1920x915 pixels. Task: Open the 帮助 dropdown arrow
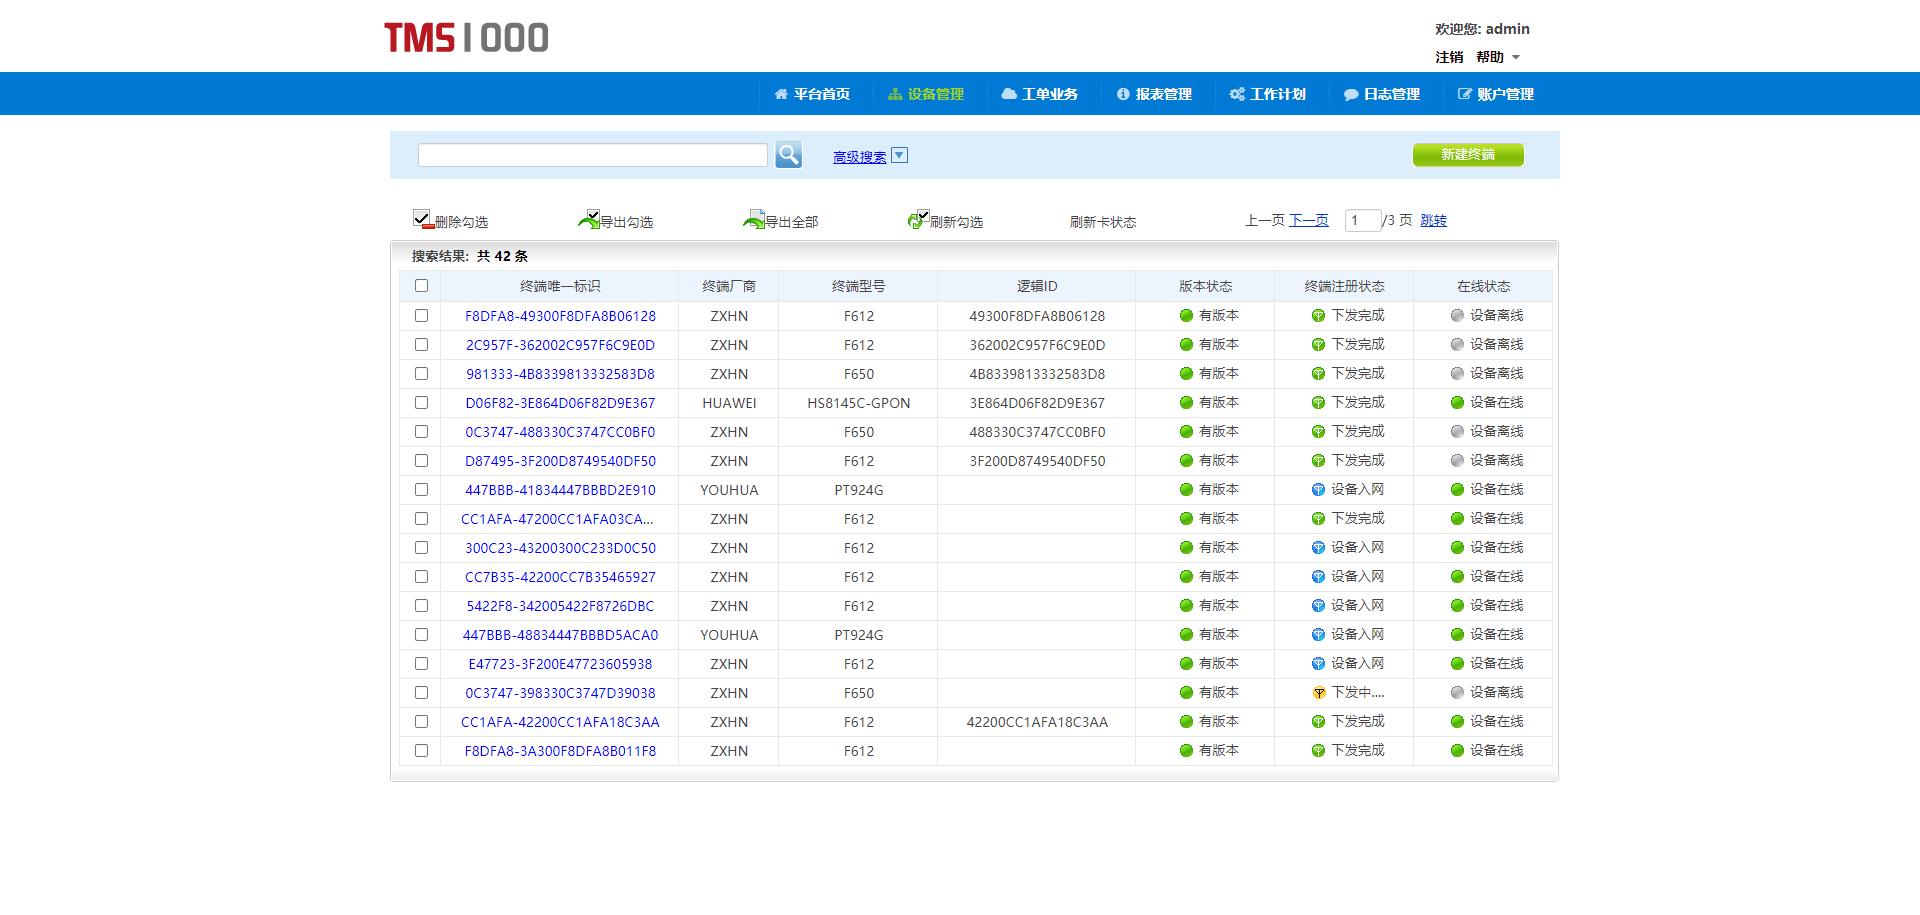point(1516,57)
